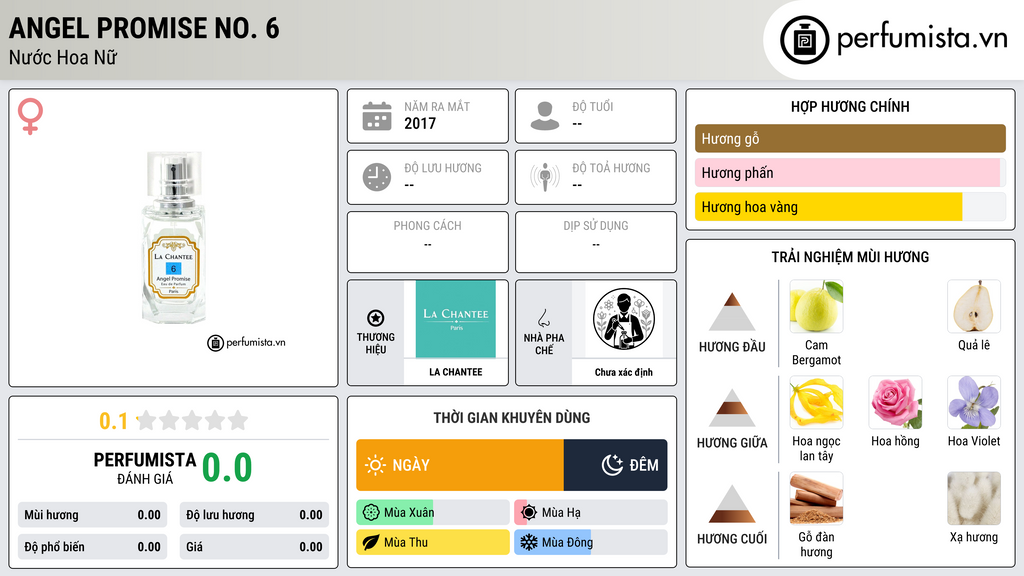Screen dimensions: 1024x576
Task: Click the Mùa Đông season bar
Action: click(591, 542)
